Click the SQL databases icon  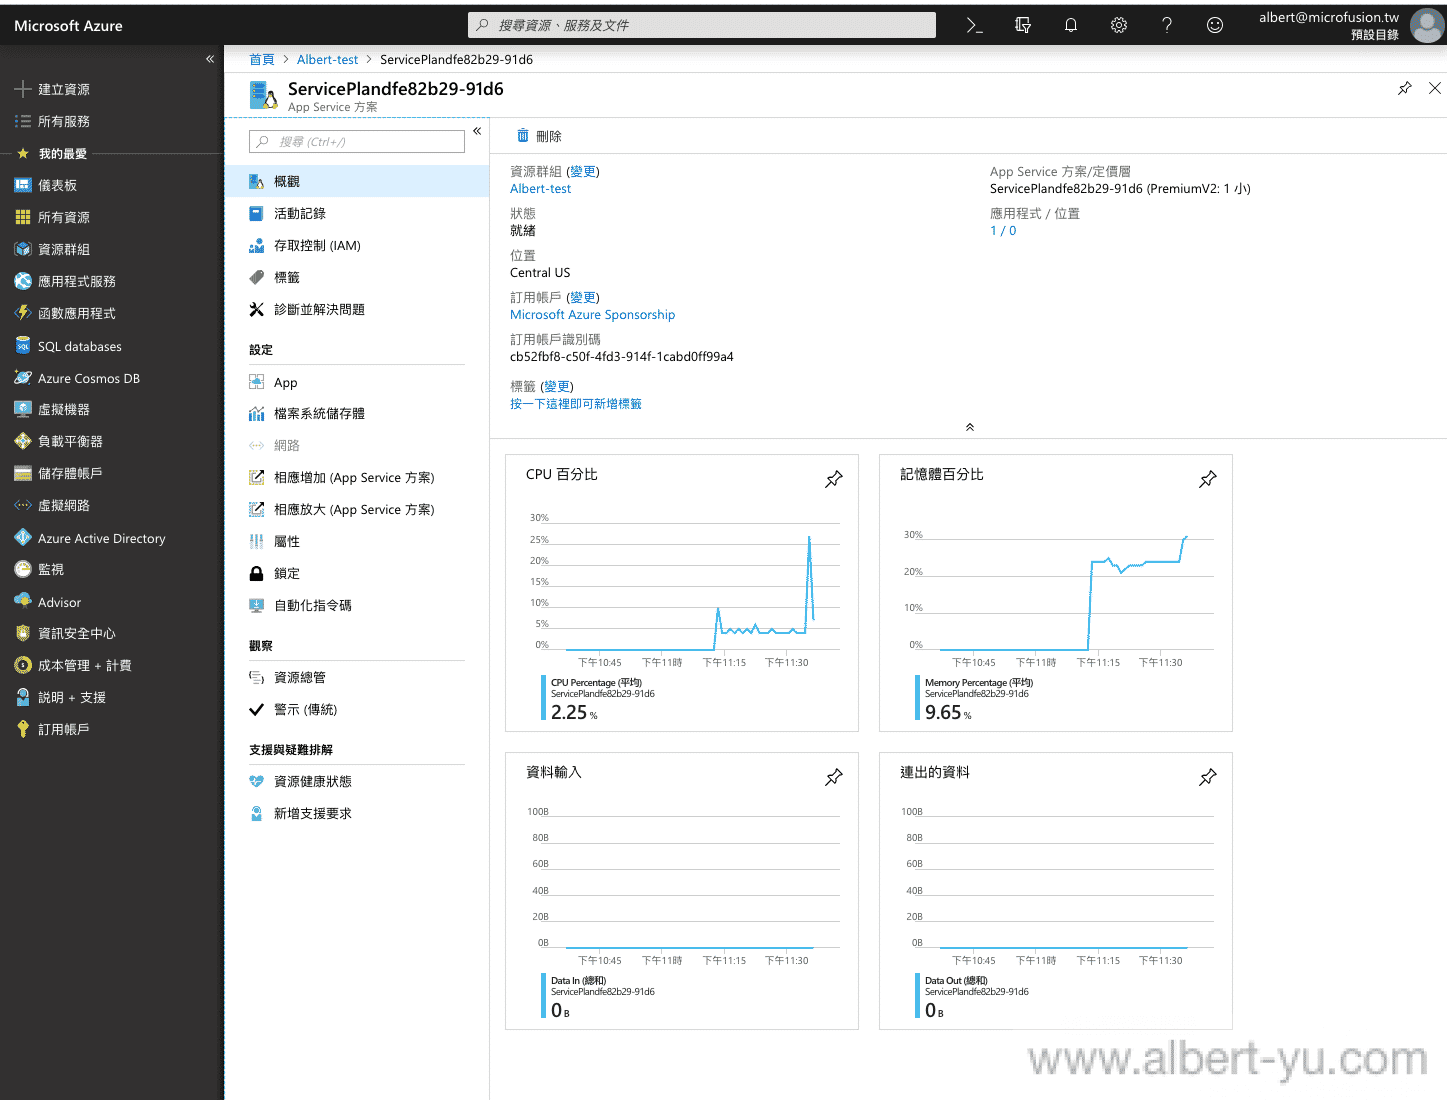coord(23,345)
